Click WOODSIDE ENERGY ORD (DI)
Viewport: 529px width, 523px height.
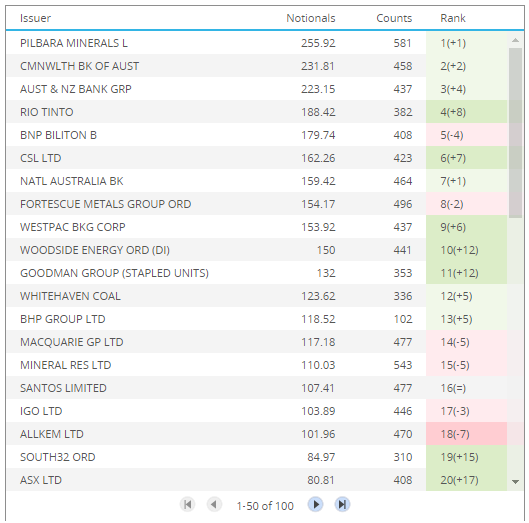click(x=95, y=250)
